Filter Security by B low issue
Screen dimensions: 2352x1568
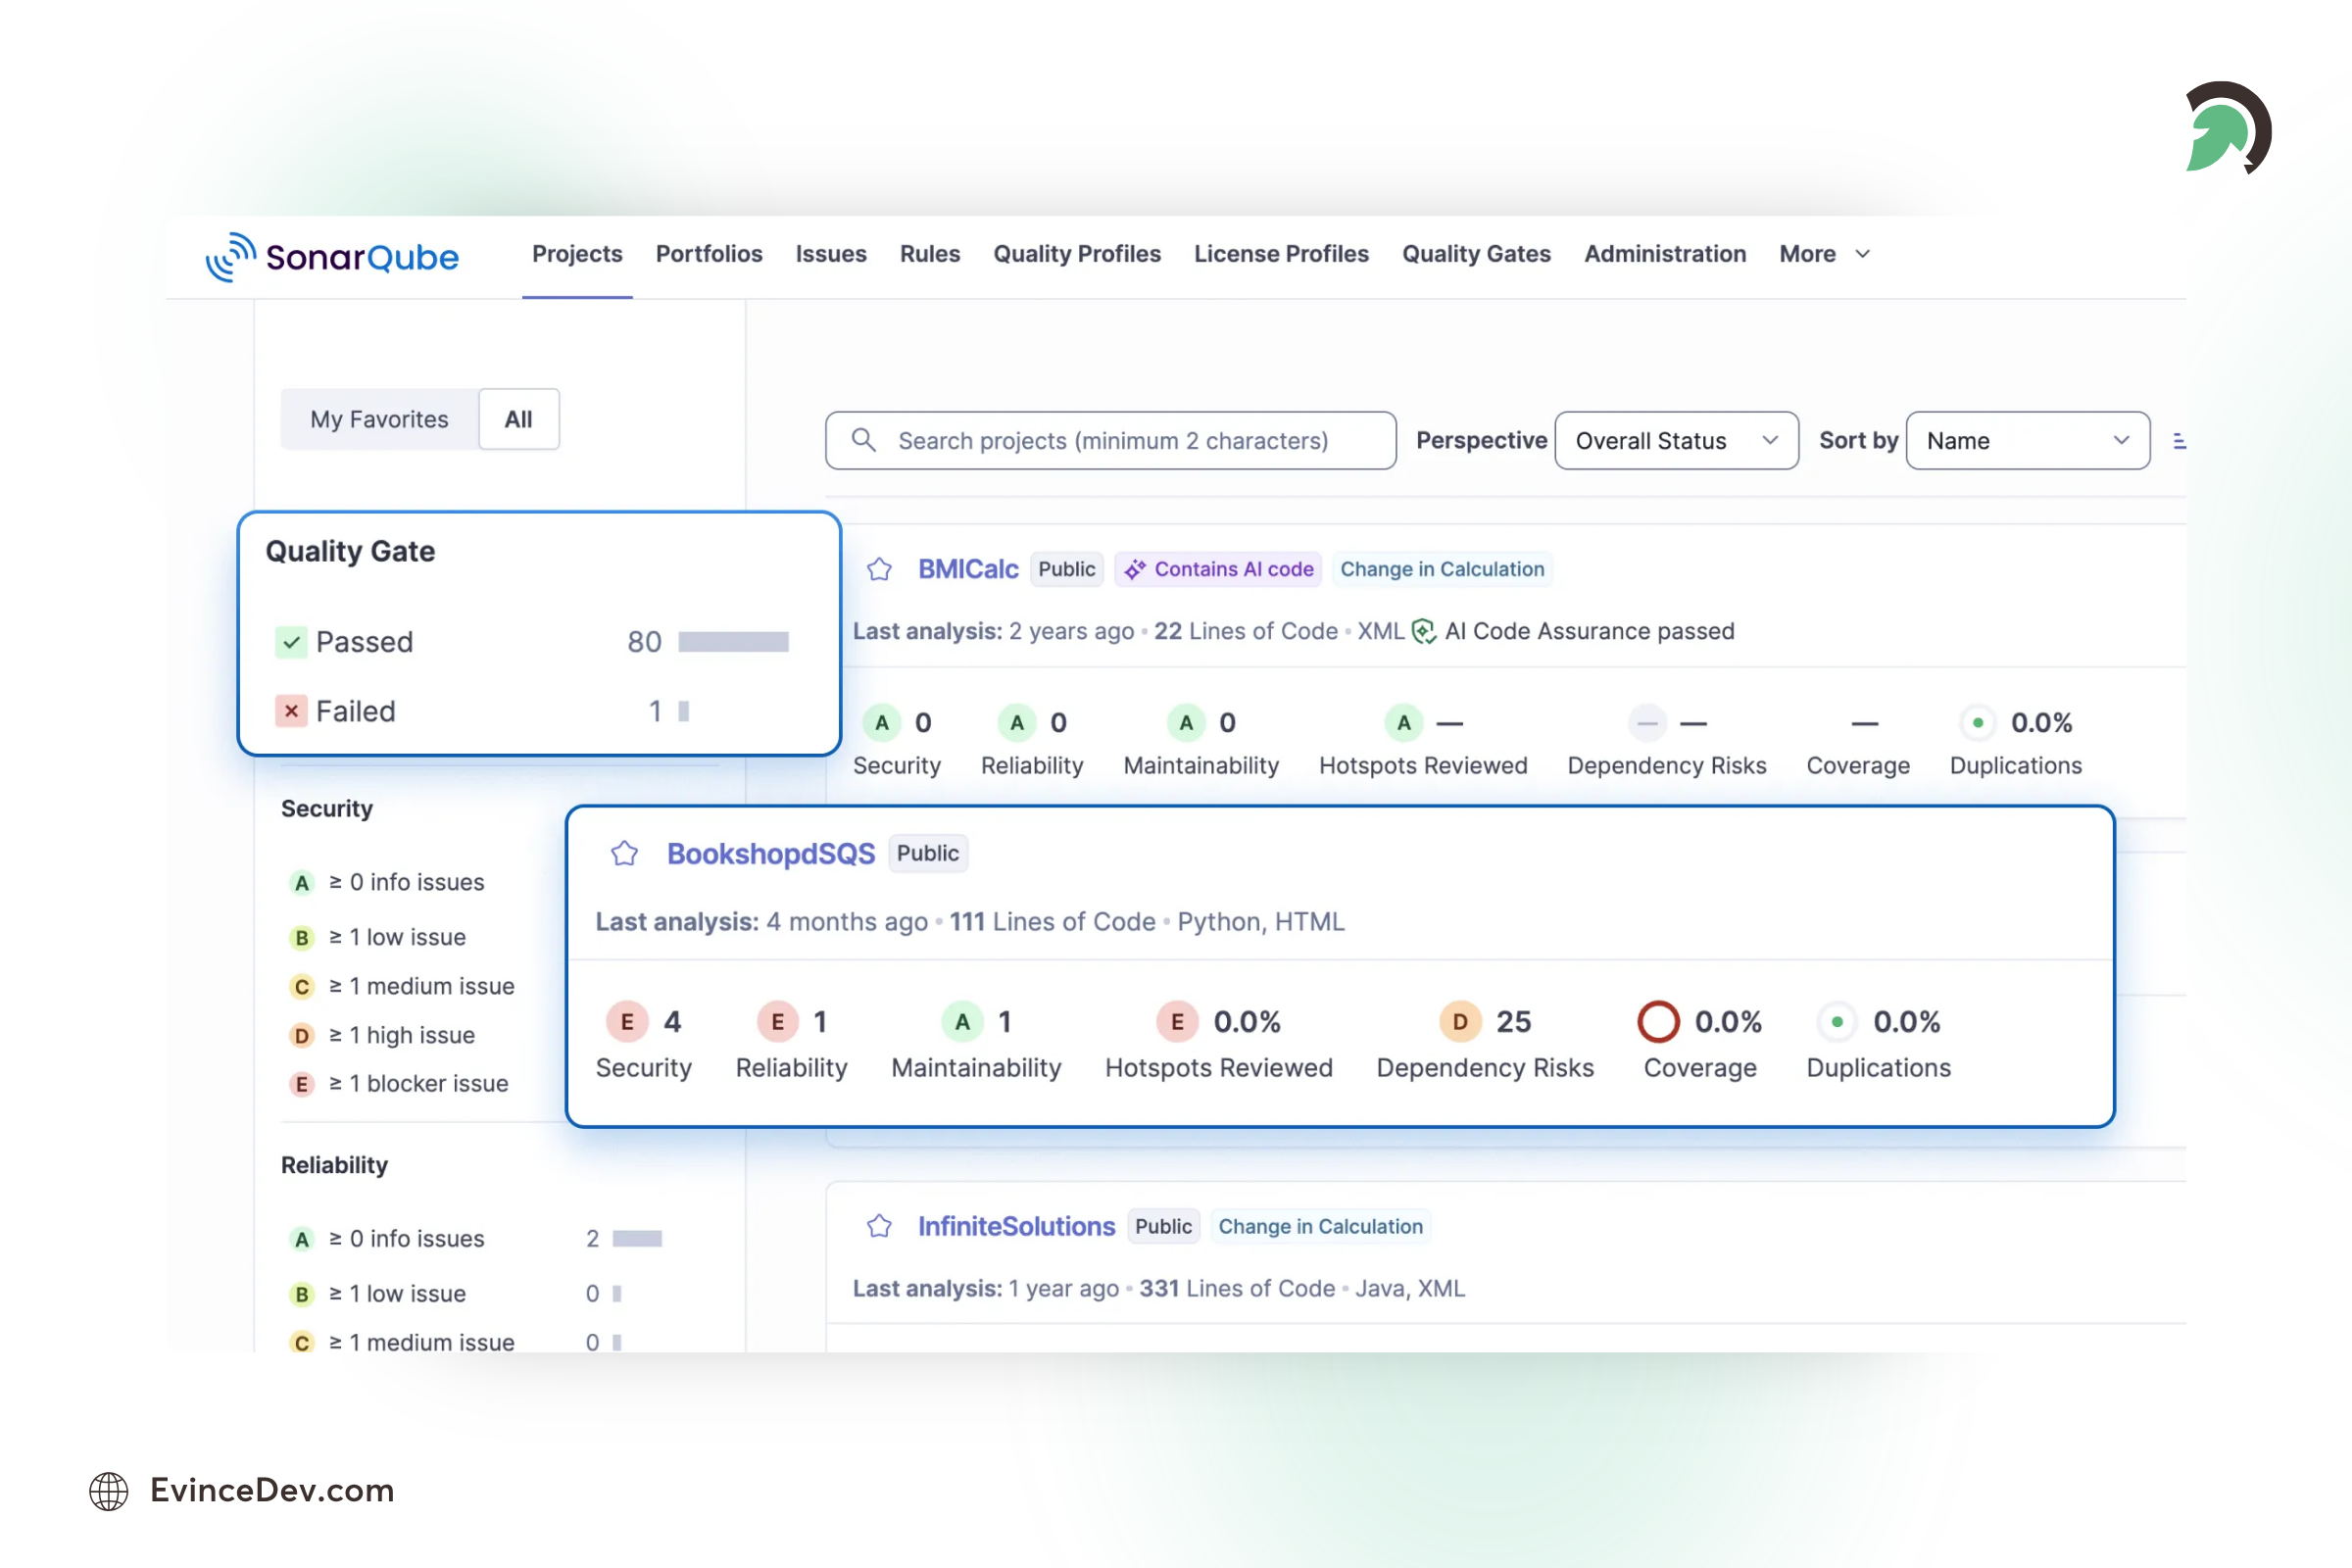coord(378,937)
